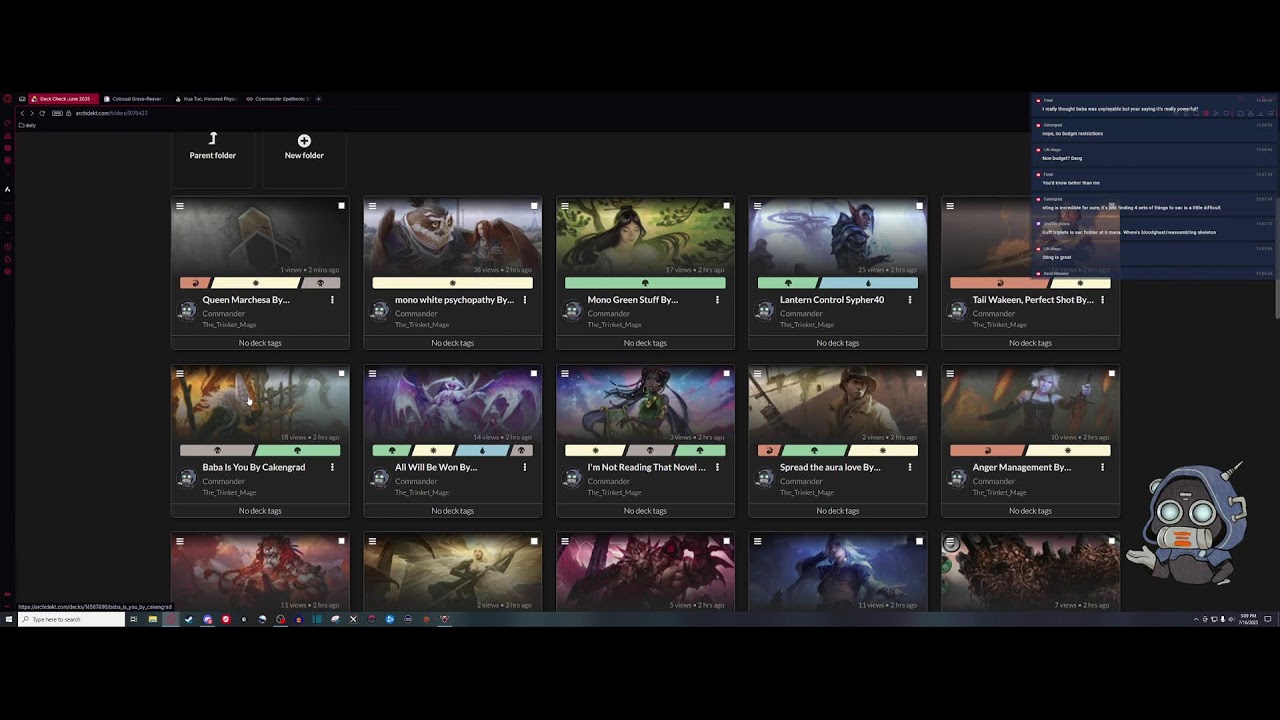Open the 'daily' bookmarks folder
1280x720 pixels.
[x=27, y=125]
